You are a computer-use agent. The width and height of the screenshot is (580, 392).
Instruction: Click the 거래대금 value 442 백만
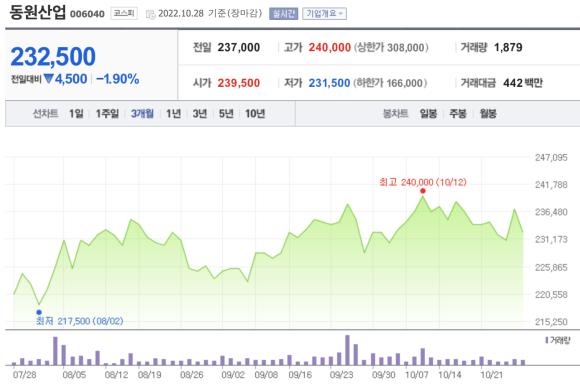[523, 83]
